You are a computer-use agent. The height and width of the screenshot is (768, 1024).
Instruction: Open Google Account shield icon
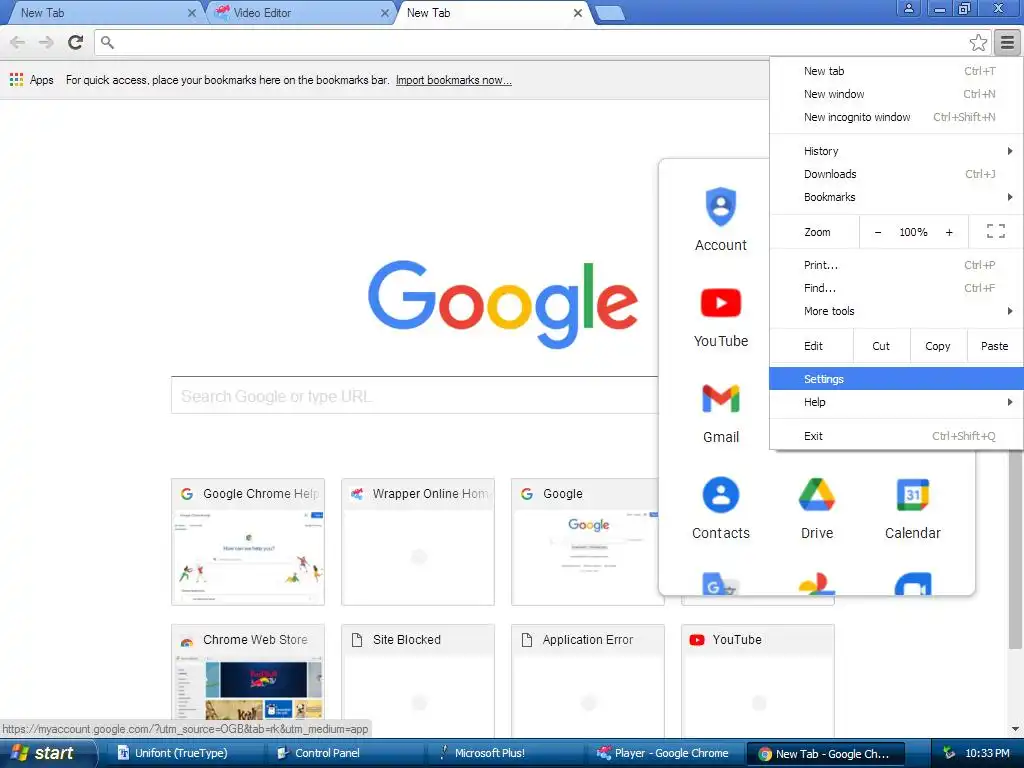click(720, 206)
